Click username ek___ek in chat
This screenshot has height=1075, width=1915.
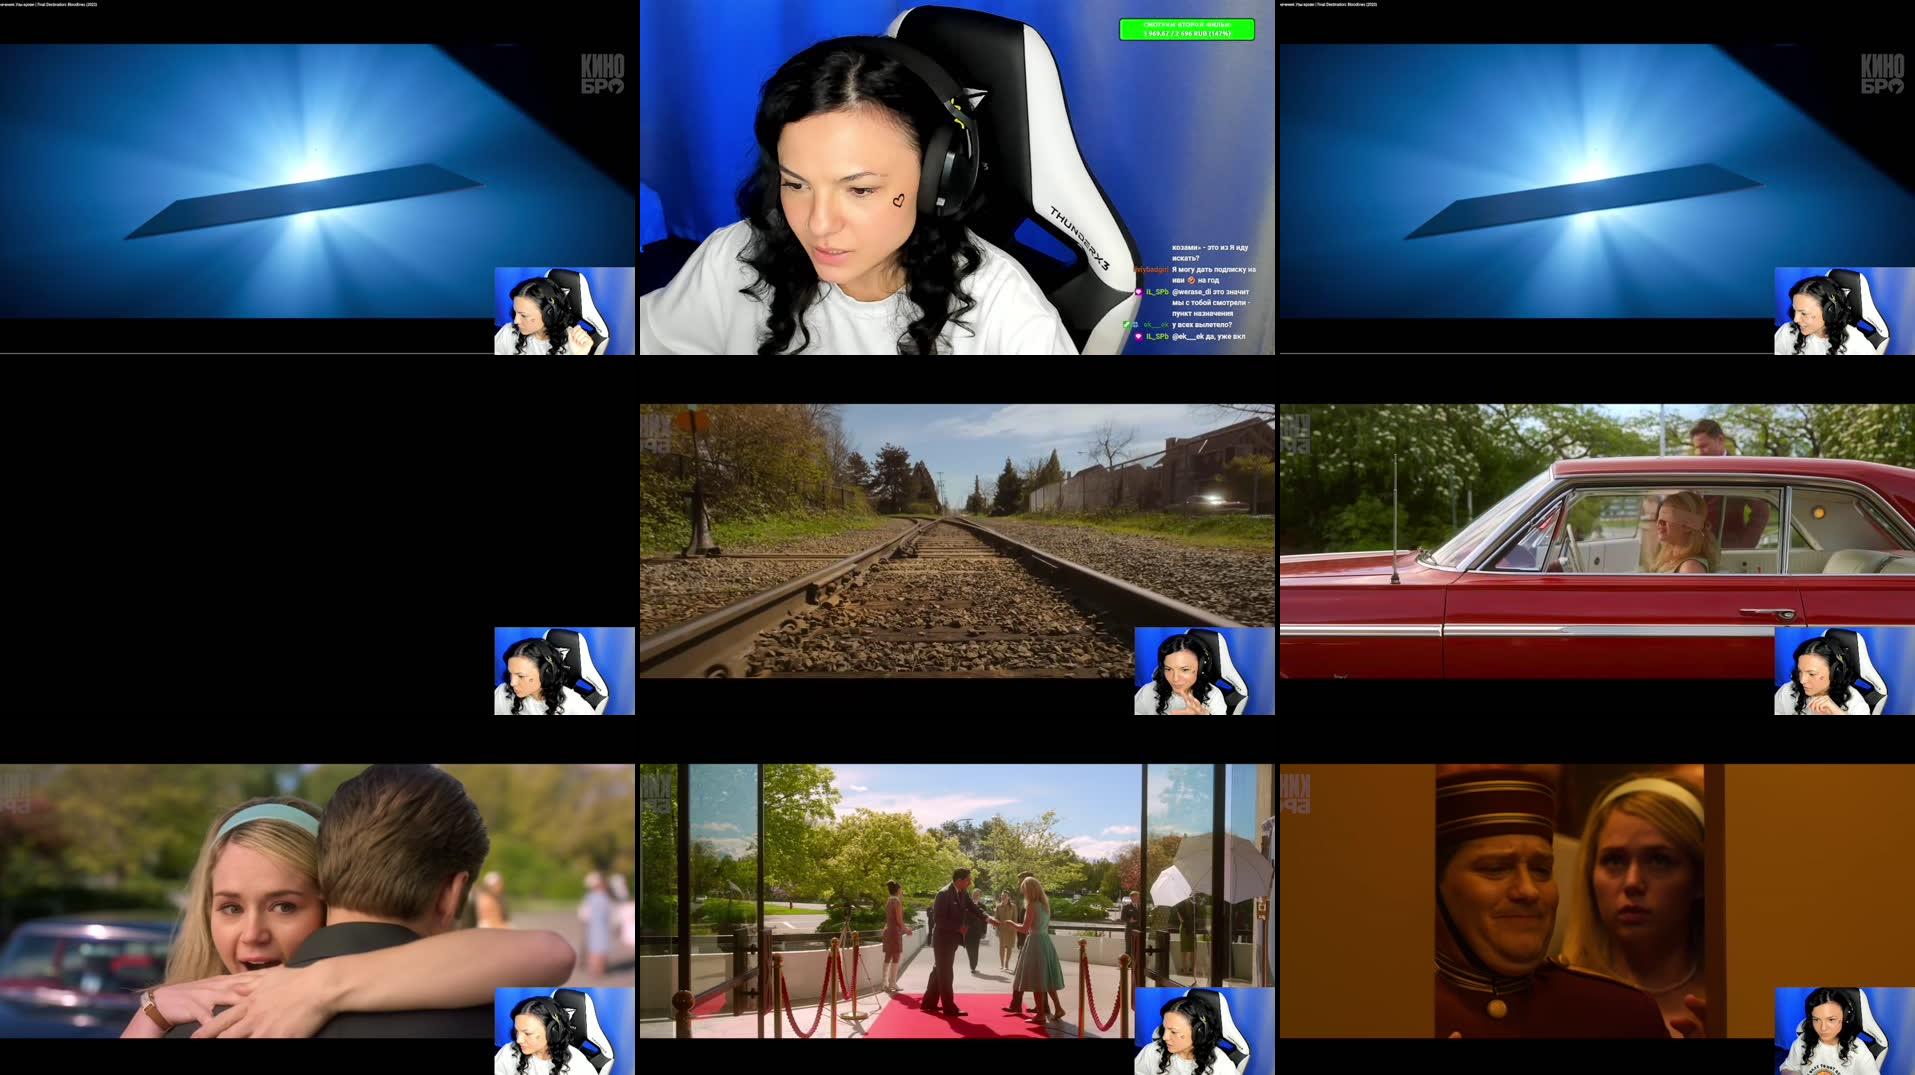[x=1156, y=325]
